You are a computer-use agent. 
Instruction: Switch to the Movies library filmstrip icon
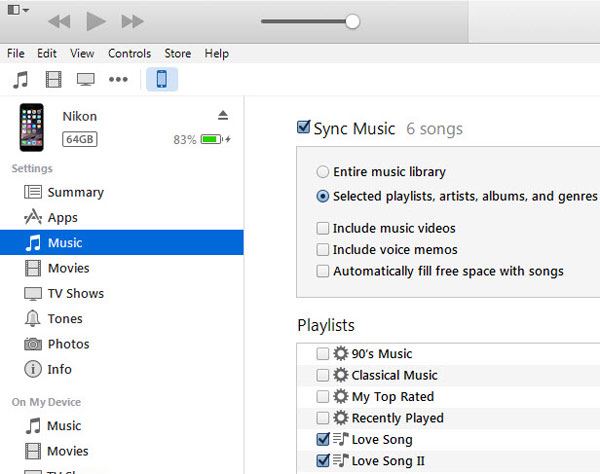(54, 80)
